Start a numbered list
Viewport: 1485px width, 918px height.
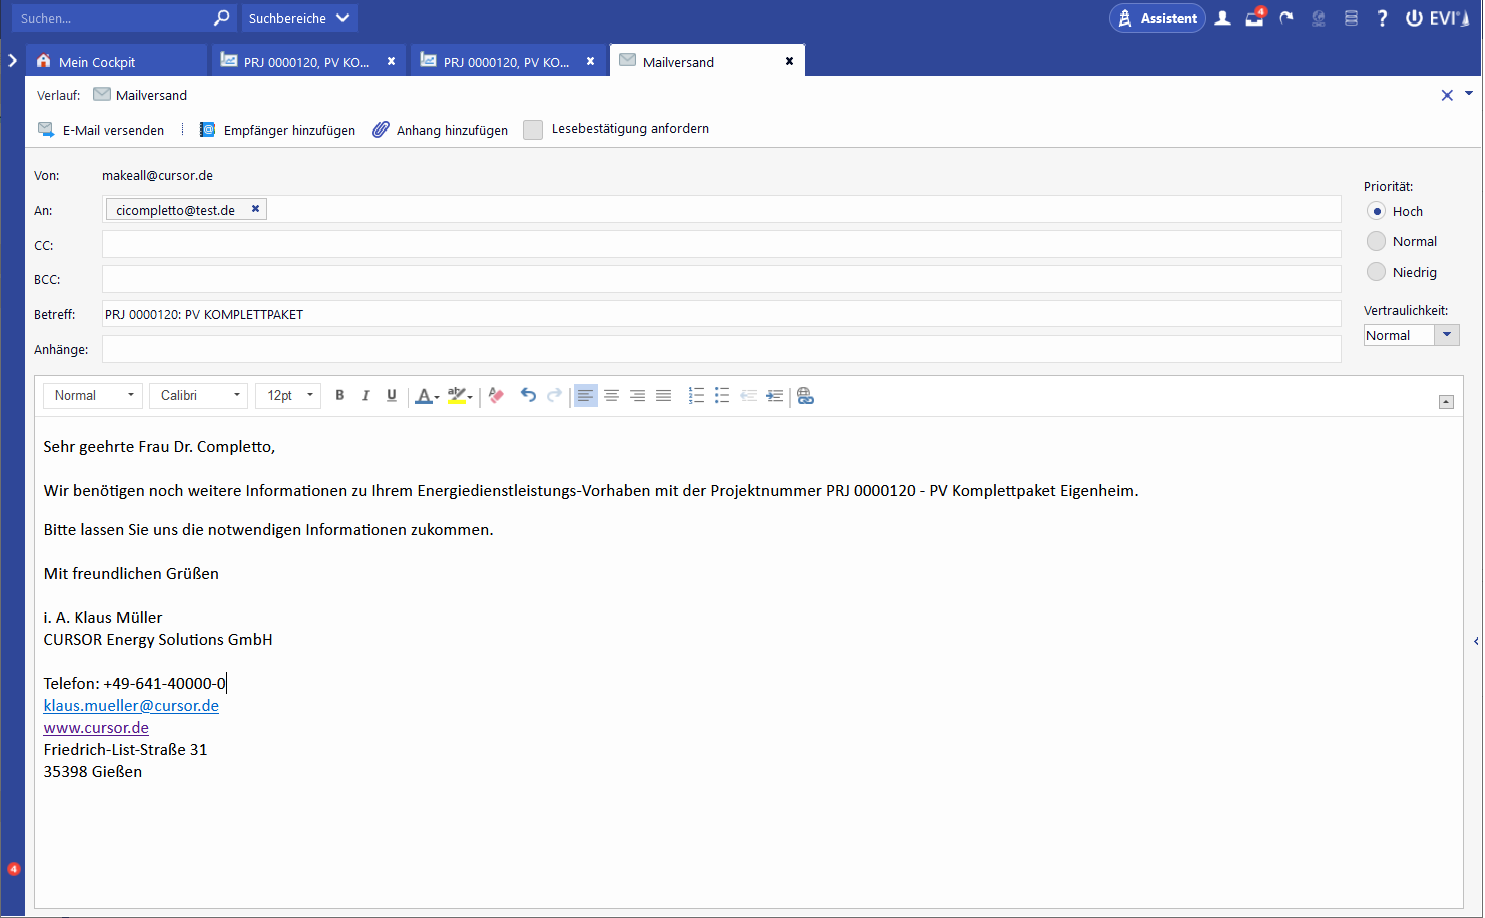696,396
